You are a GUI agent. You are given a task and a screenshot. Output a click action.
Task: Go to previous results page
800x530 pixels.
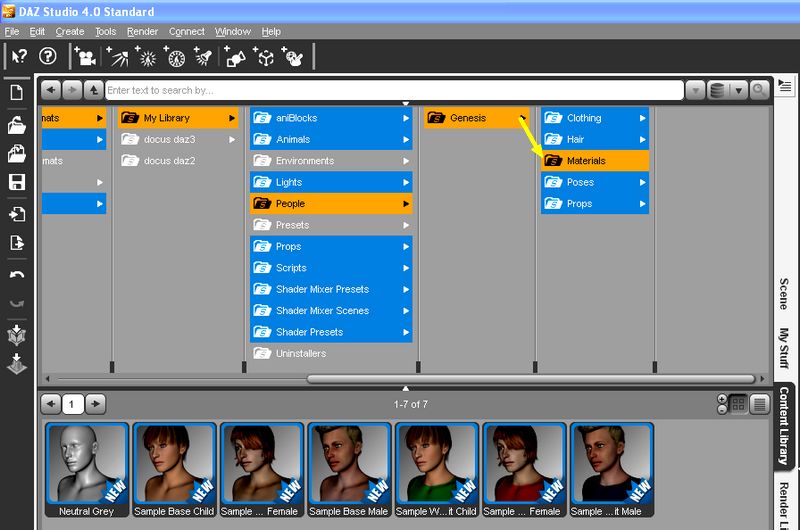pos(51,404)
